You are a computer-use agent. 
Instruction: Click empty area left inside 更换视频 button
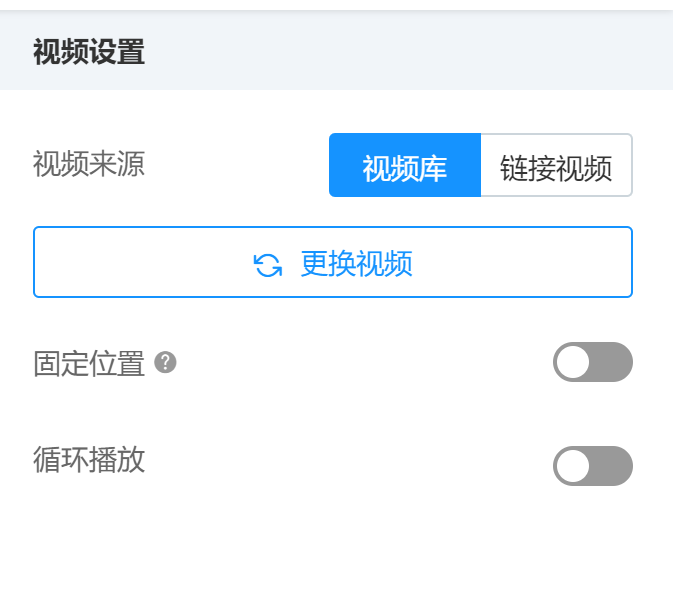tap(142, 262)
